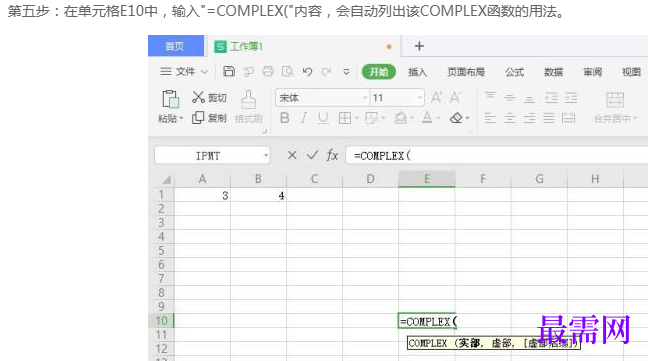Toggle Italic formatting
The height and width of the screenshot is (361, 649).
[303, 118]
